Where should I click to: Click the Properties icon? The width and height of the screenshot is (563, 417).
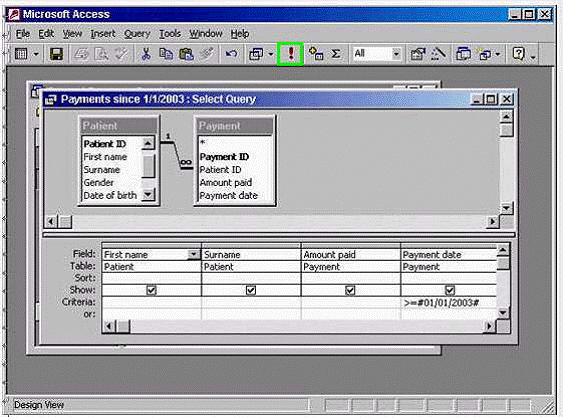tap(418, 54)
